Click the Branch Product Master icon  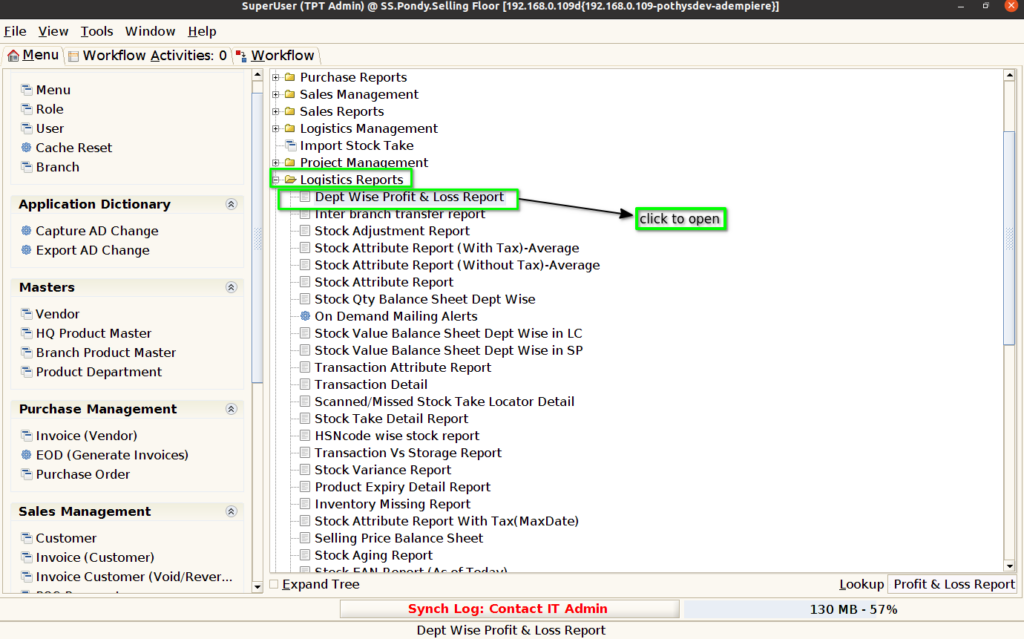point(26,352)
